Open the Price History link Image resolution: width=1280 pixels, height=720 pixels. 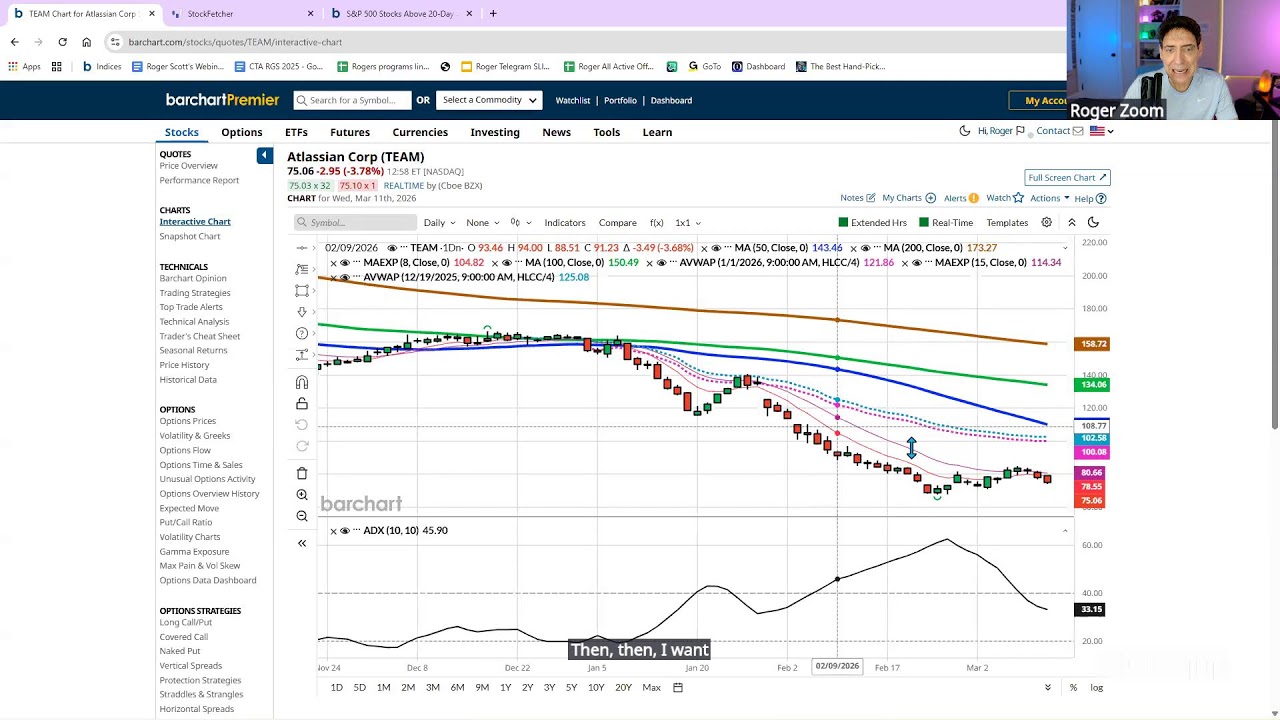click(184, 365)
